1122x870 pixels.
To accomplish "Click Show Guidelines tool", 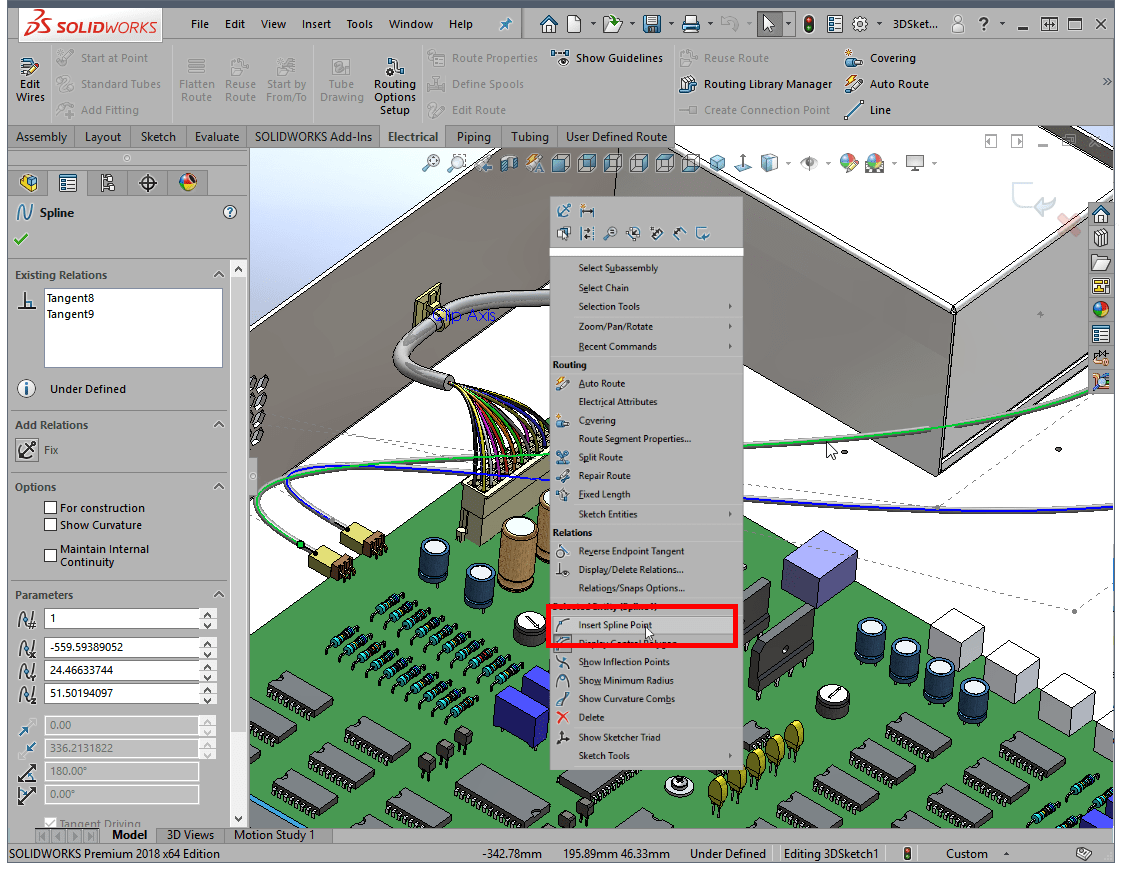I will coord(607,57).
